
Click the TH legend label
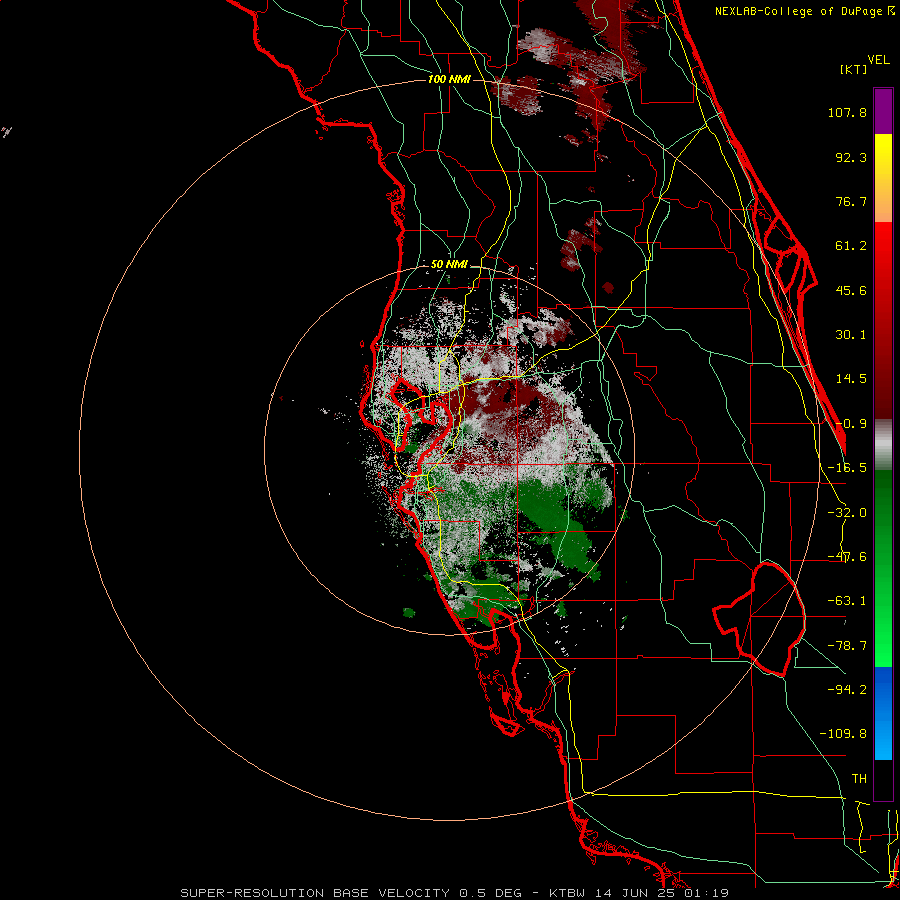[x=859, y=779]
